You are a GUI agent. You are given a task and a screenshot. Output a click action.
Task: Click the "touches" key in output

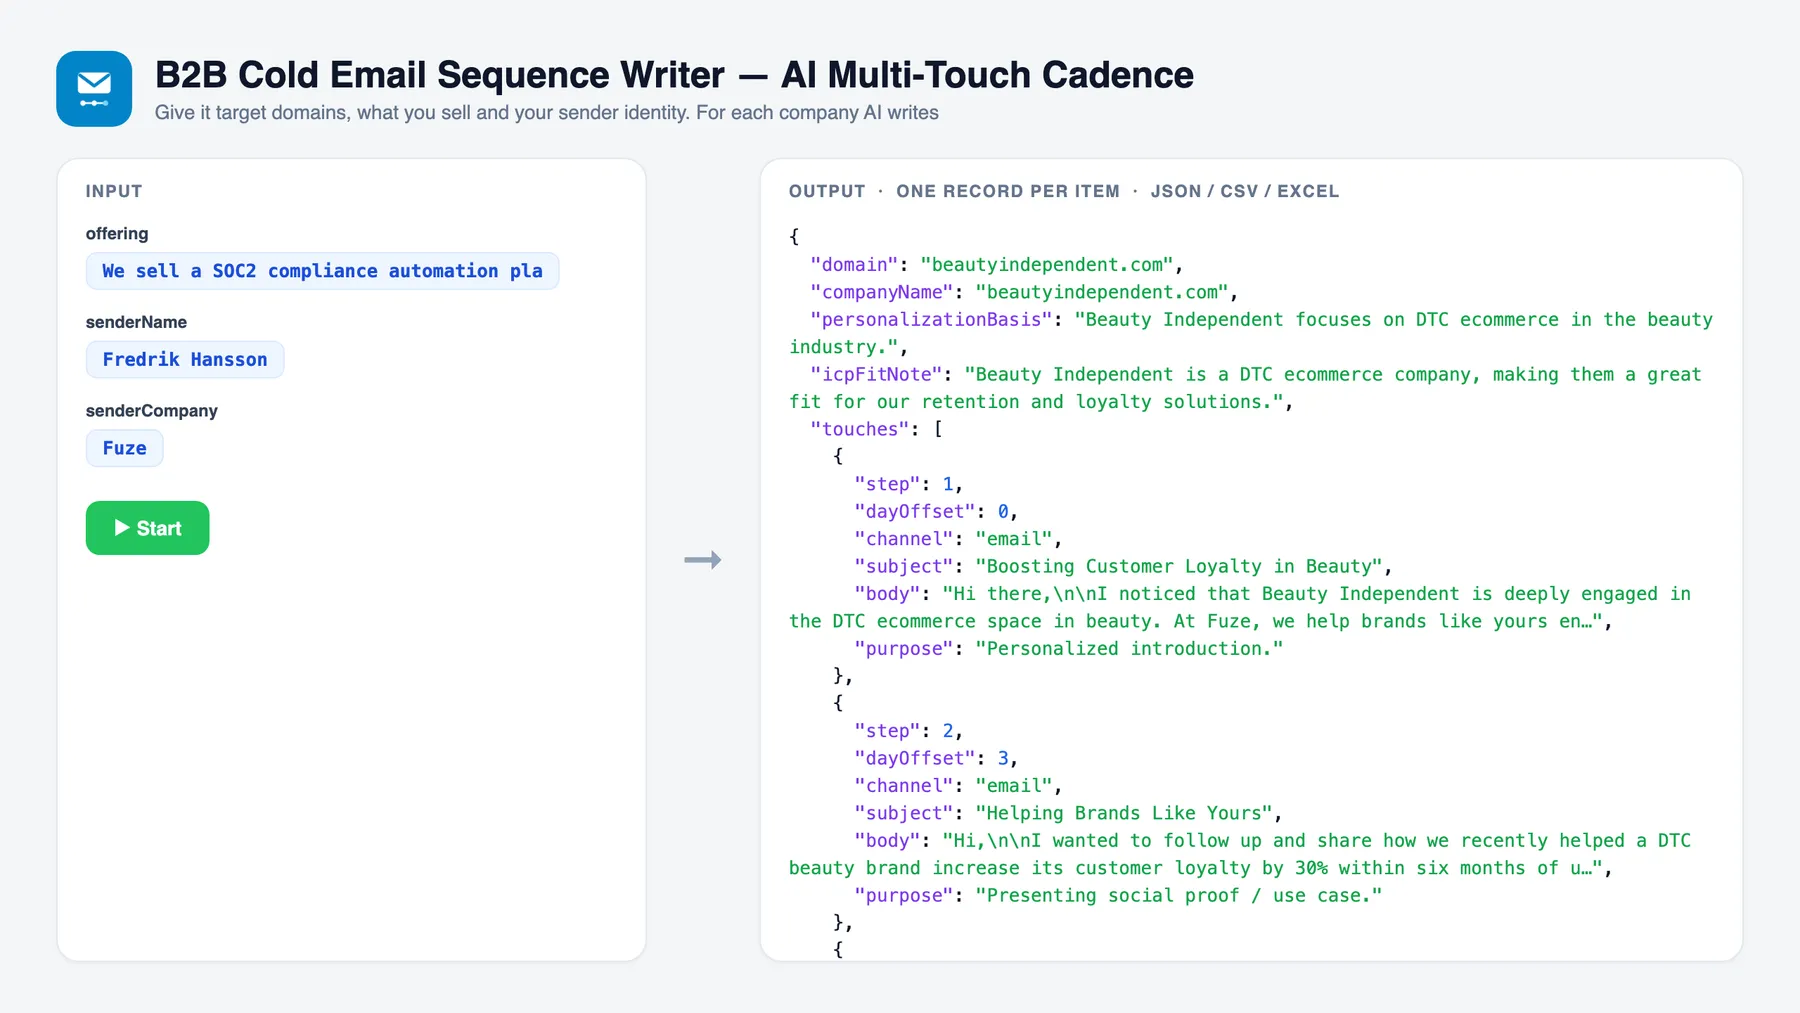coord(860,429)
